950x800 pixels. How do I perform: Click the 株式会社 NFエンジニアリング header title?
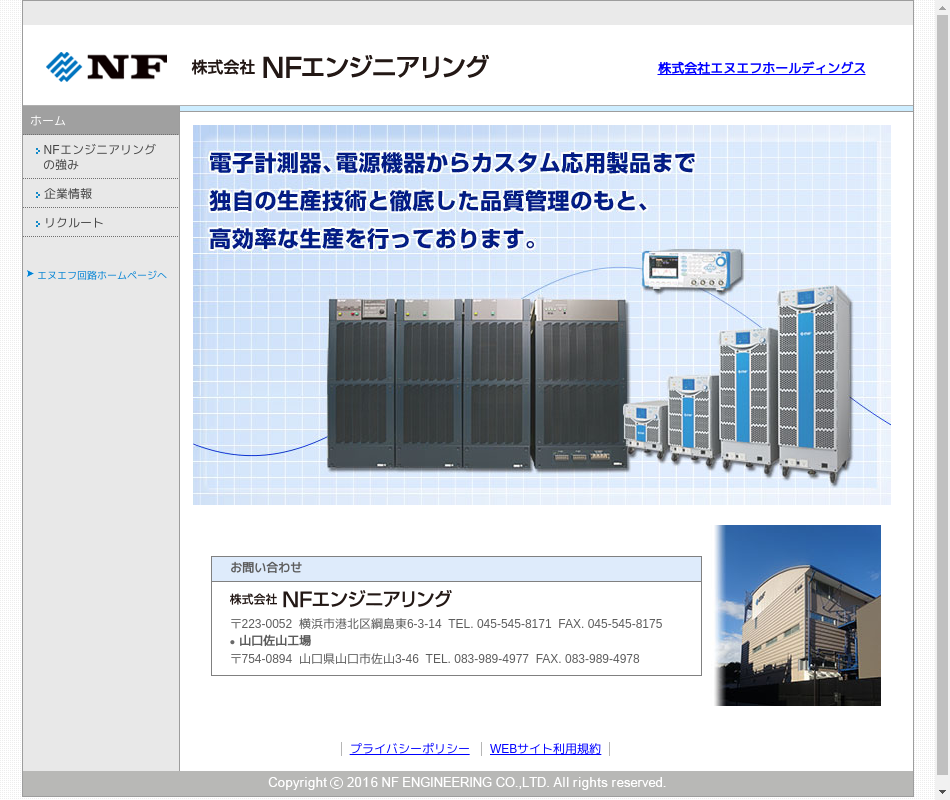click(340, 67)
